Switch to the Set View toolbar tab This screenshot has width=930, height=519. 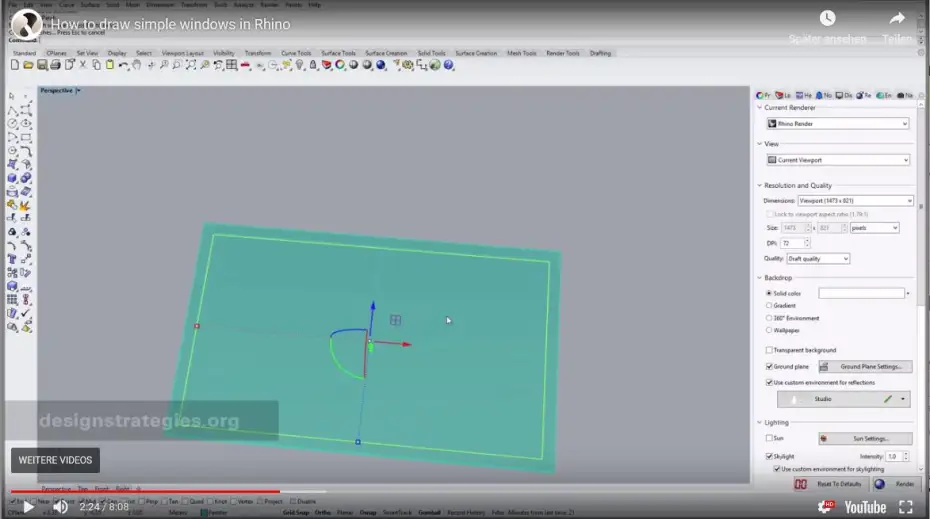coord(87,53)
